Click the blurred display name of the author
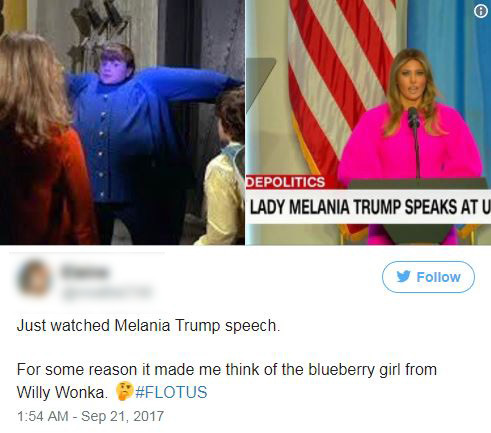Viewport: 491px width, 433px height. [x=85, y=271]
